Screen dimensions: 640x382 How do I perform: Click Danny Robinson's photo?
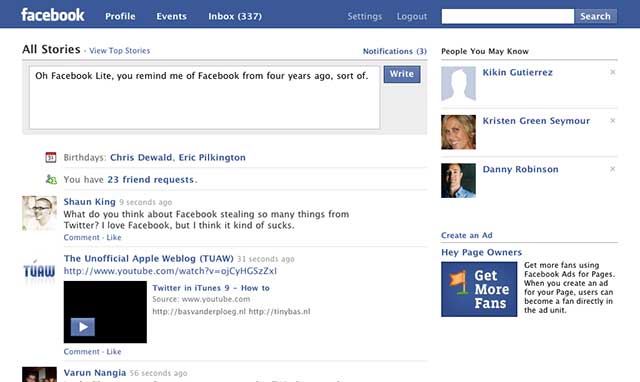click(458, 180)
